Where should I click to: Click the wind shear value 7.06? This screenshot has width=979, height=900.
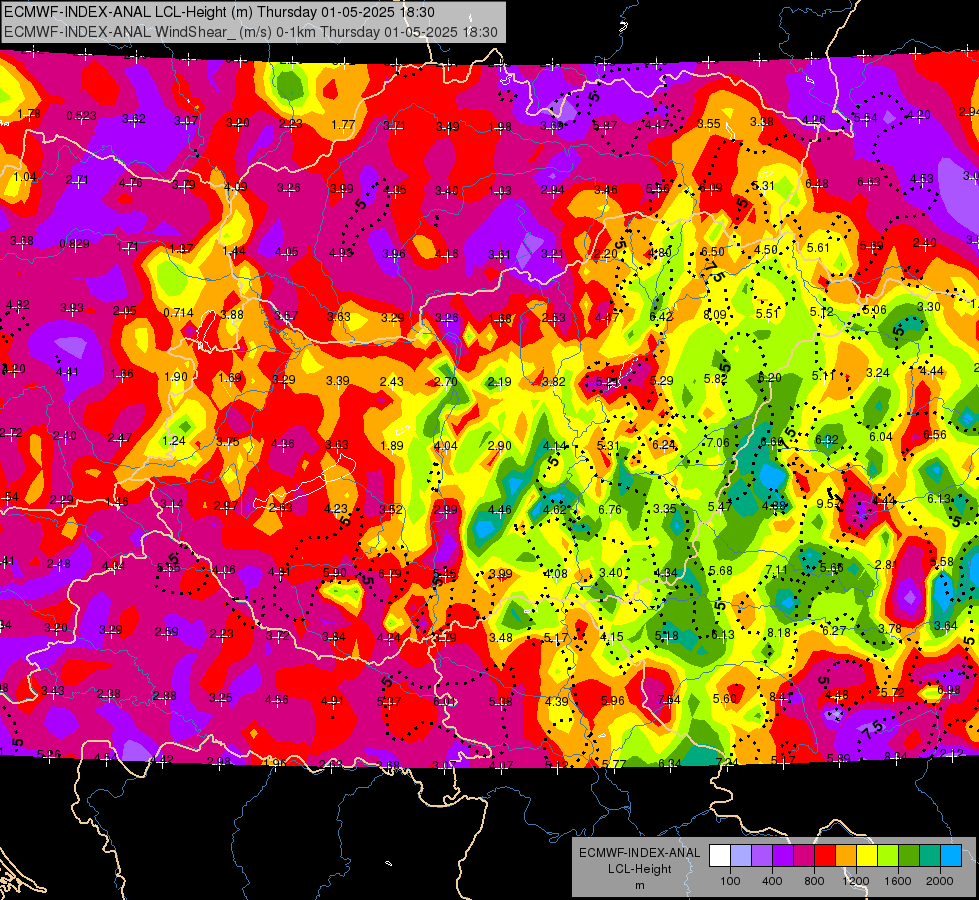[x=718, y=443]
